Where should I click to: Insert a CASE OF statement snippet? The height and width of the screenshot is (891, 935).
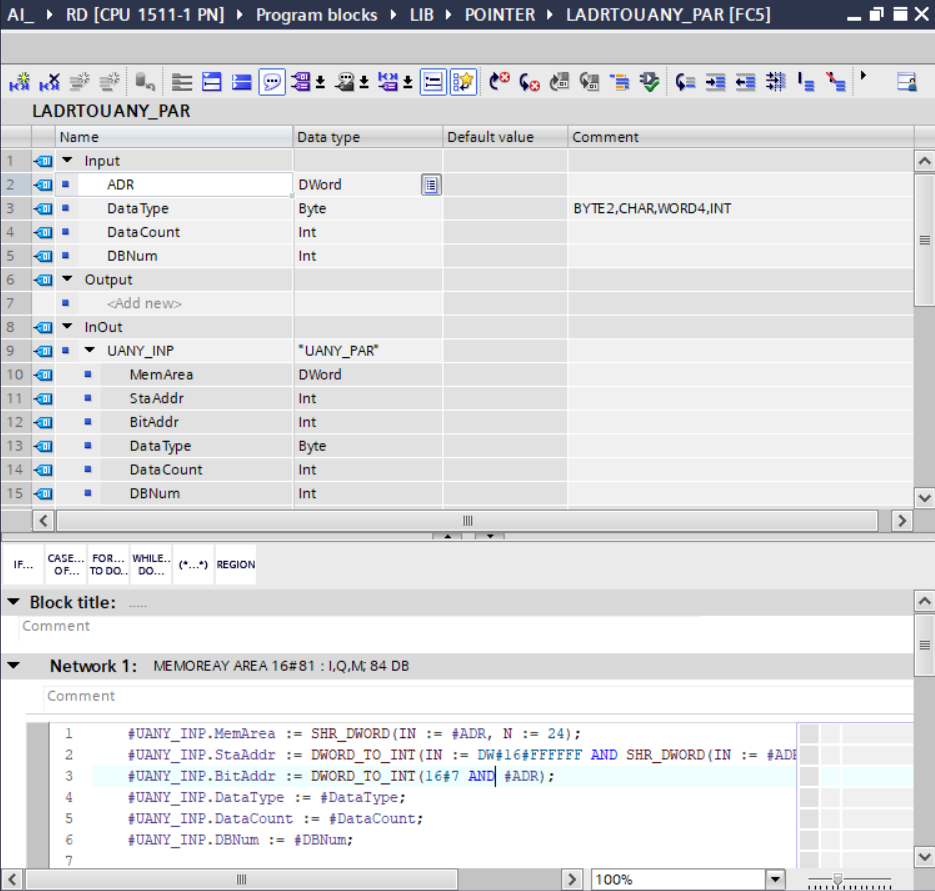tap(65, 565)
